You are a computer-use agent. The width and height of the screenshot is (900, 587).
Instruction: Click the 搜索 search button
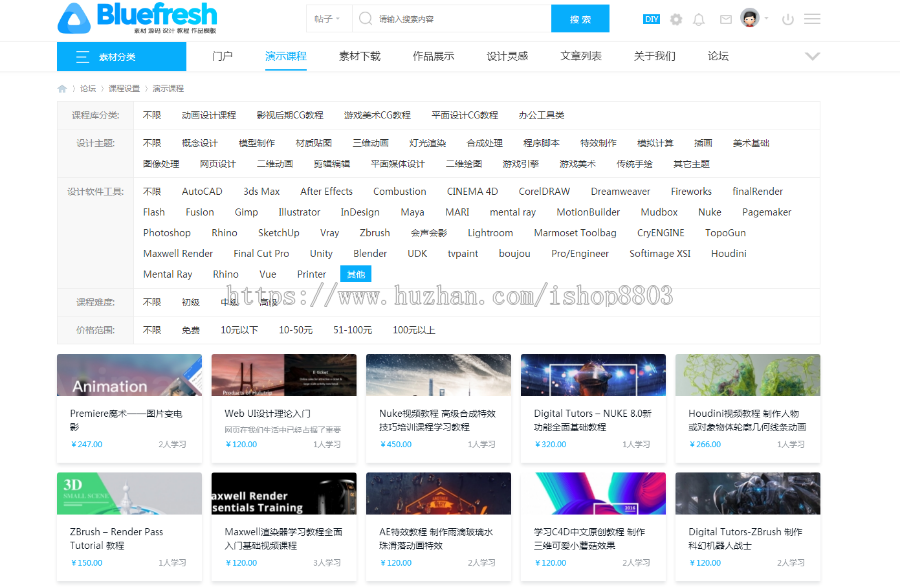tap(580, 18)
